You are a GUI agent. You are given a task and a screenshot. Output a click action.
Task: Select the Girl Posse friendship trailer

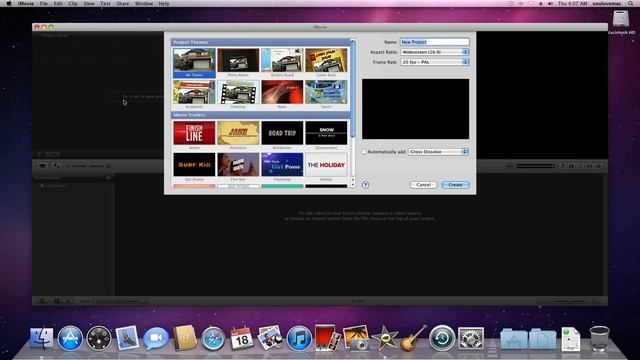(x=282, y=167)
